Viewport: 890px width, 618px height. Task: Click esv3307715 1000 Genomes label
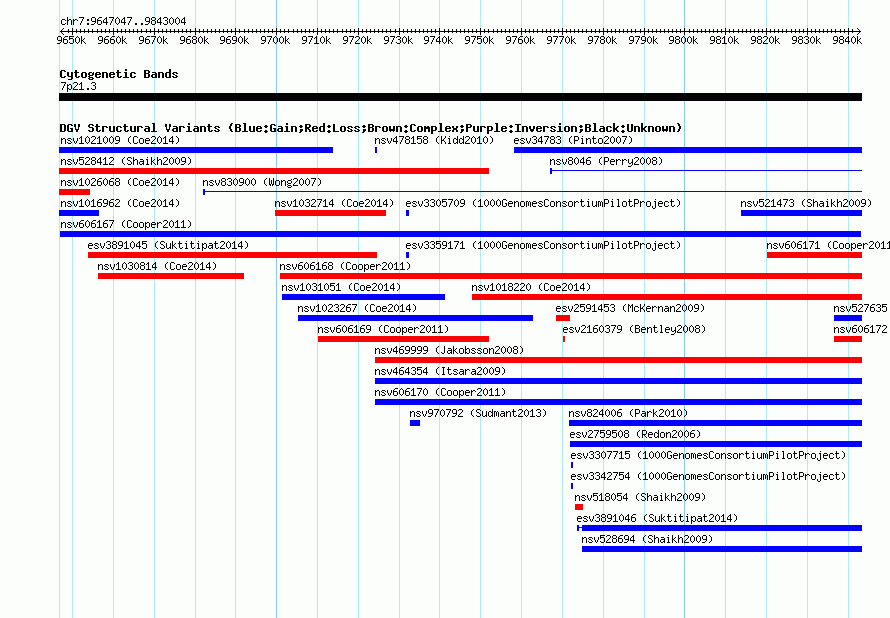(x=708, y=455)
